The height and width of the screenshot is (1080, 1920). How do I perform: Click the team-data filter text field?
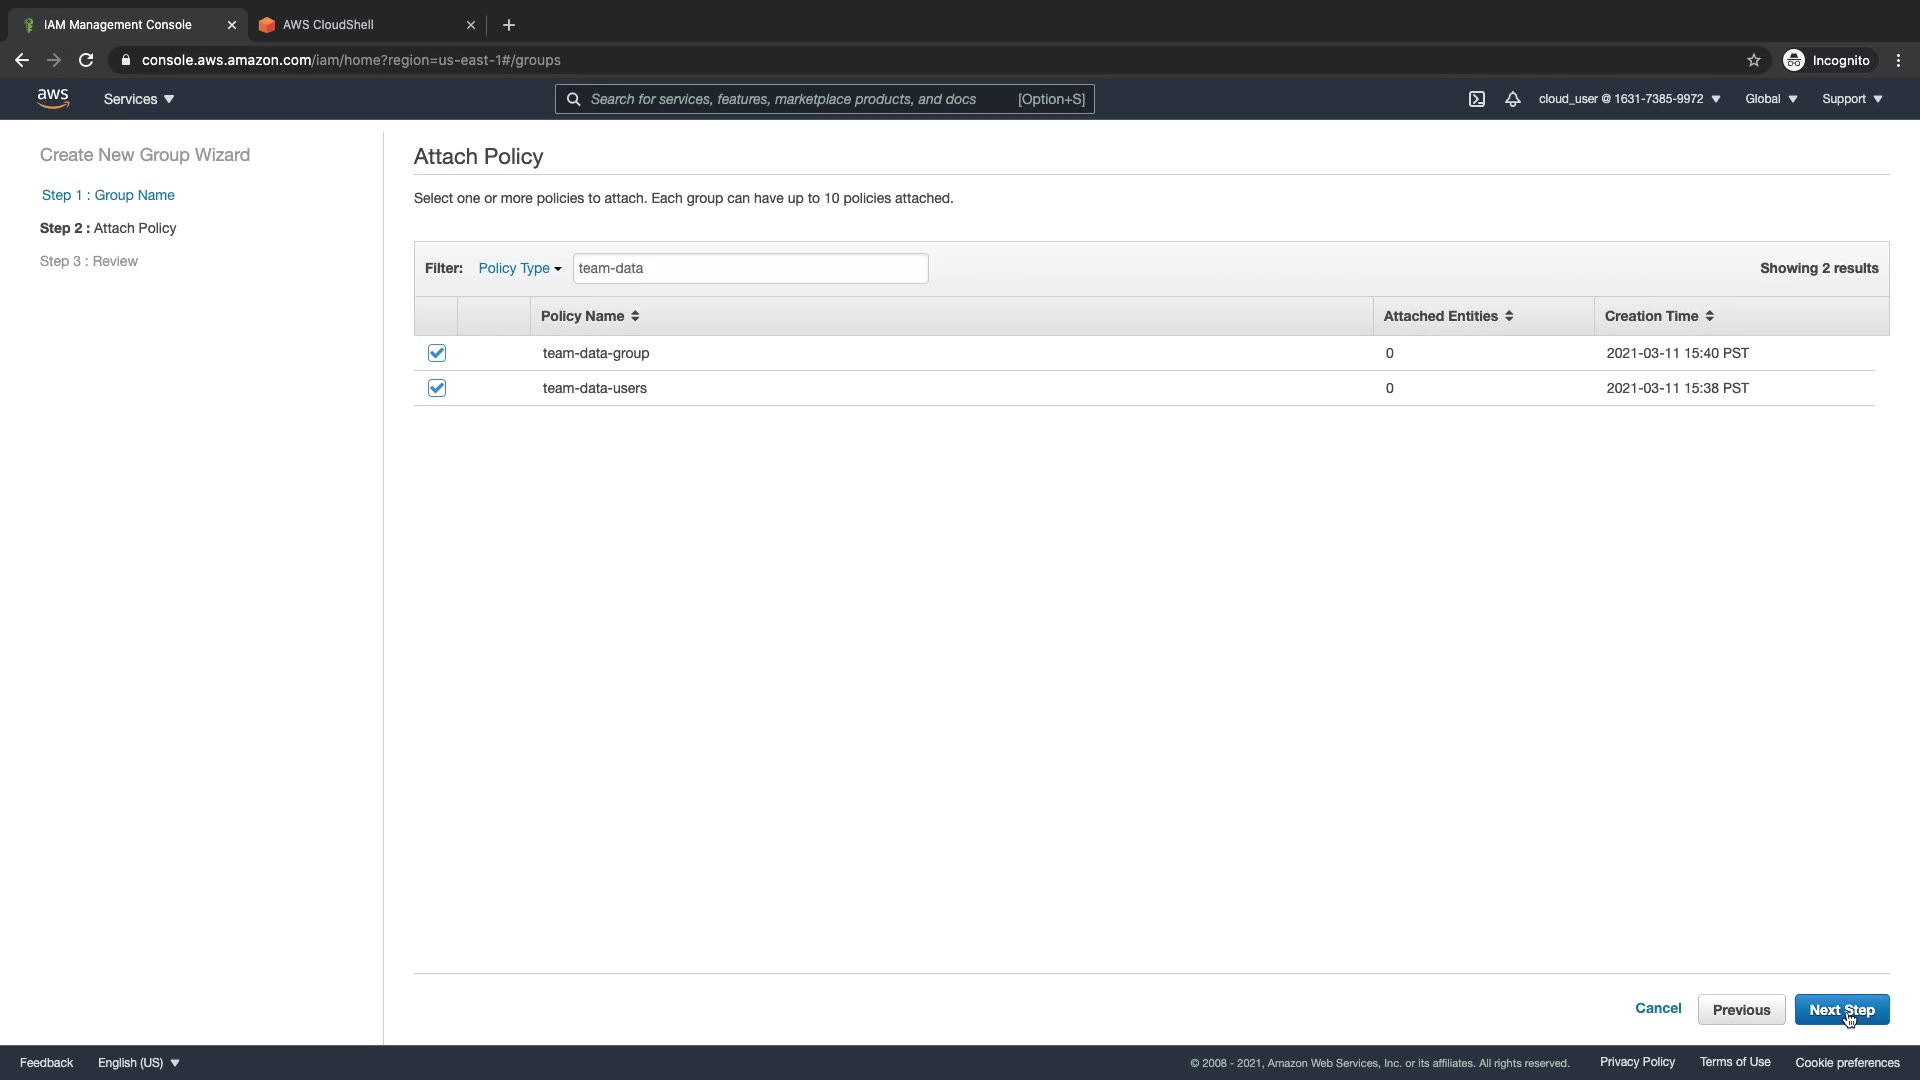click(x=750, y=268)
